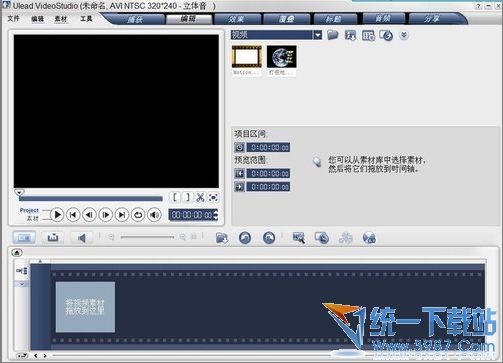Switch to the 效果 (Effect) step tab
Image resolution: width=503 pixels, height=363 pixels.
237,19
